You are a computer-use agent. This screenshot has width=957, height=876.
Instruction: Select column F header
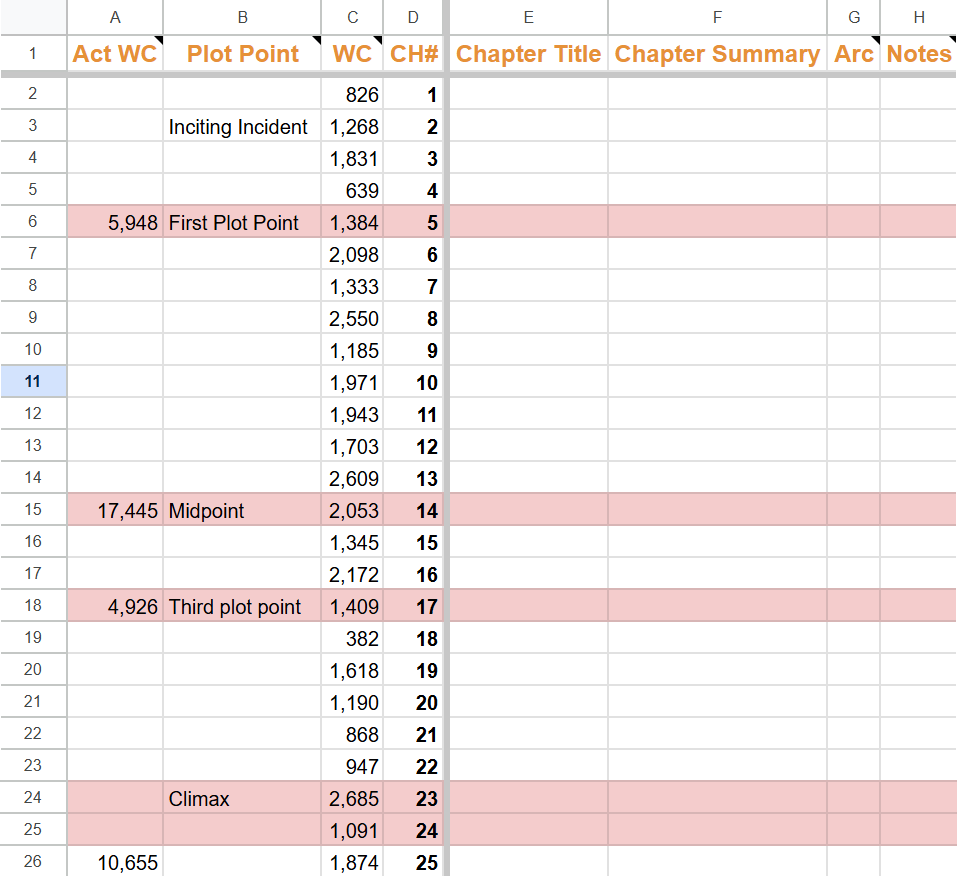click(x=717, y=17)
